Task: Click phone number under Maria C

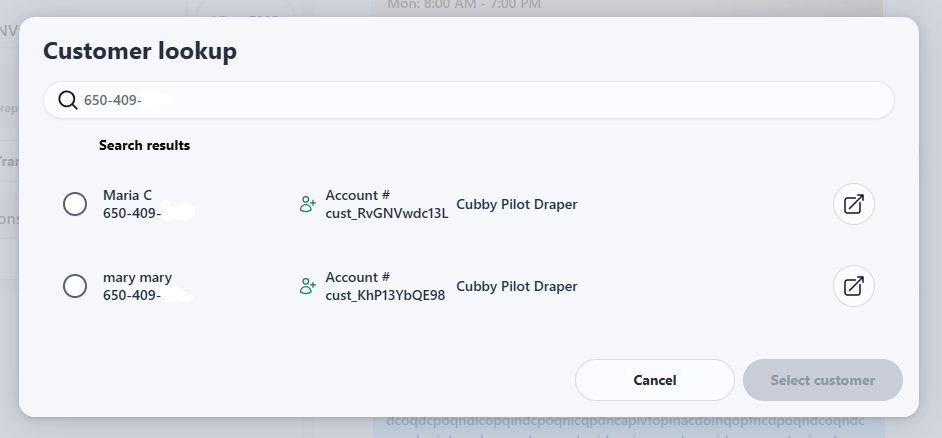Action: point(149,213)
